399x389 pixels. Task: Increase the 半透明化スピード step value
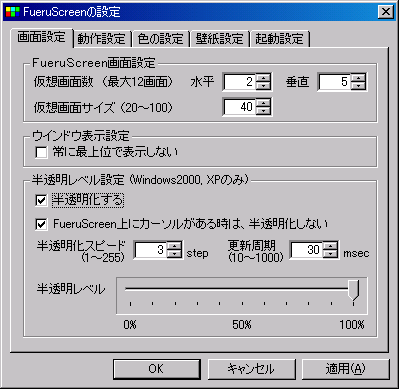174,246
